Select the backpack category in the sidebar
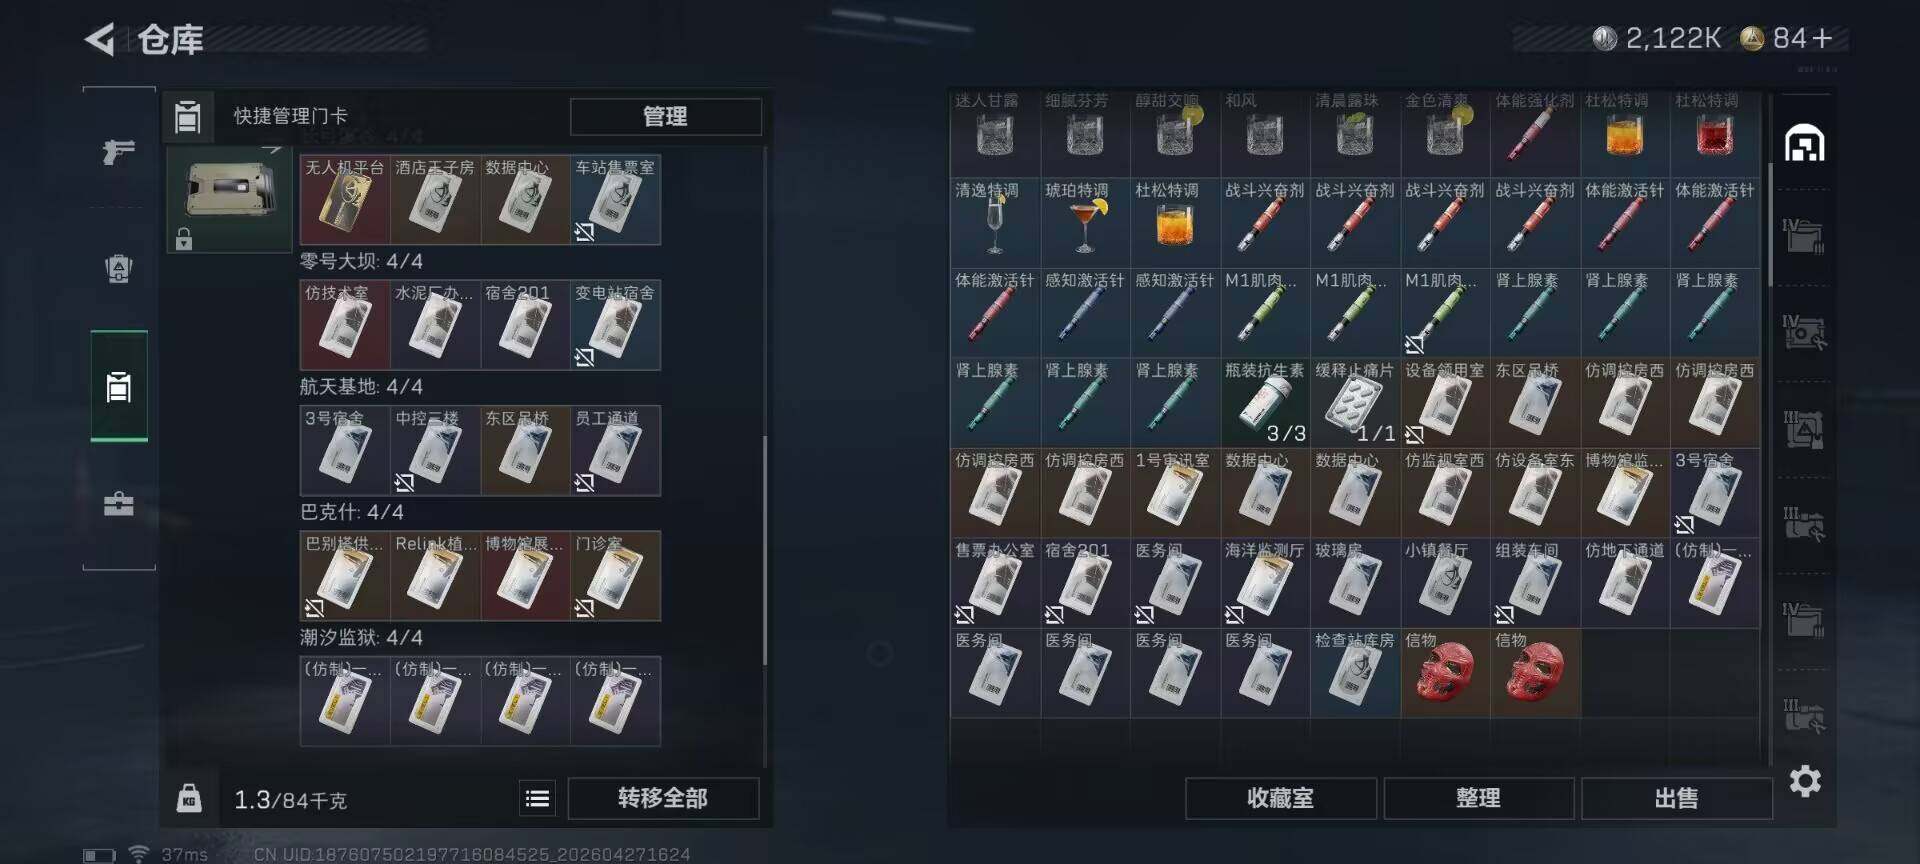The height and width of the screenshot is (864, 1920). tap(119, 269)
